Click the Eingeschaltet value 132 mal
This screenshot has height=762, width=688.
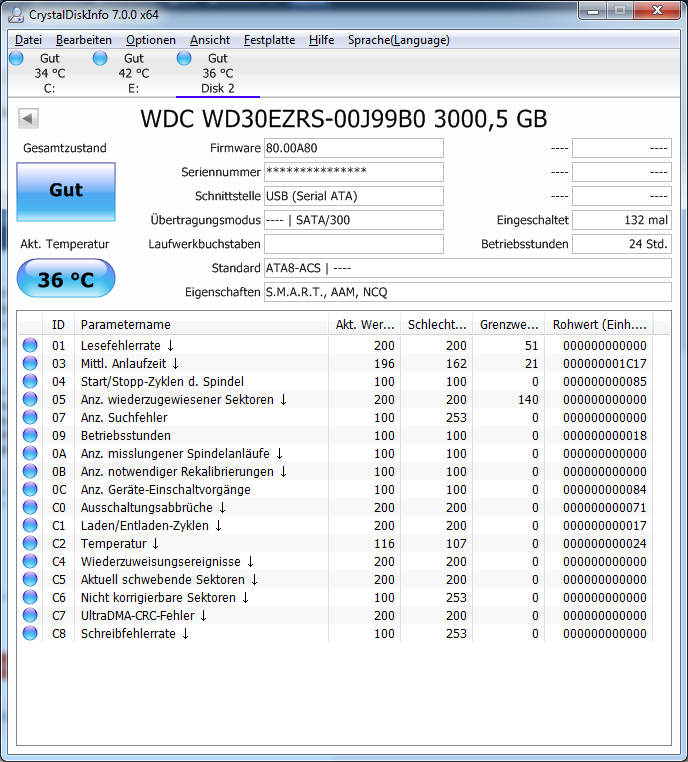[x=622, y=220]
